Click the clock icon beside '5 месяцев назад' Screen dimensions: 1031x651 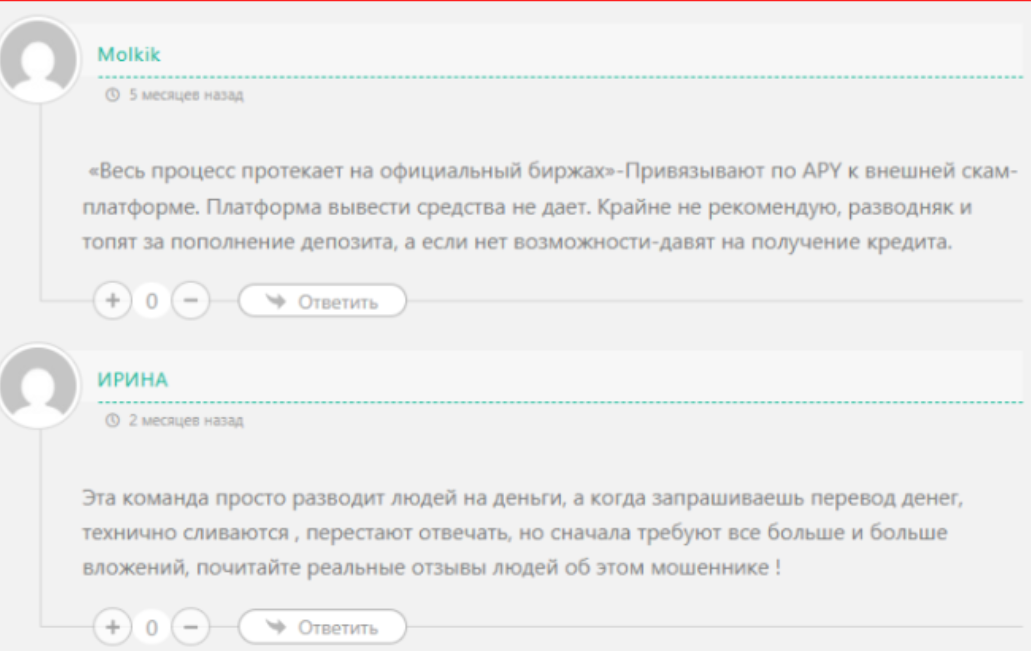[x=112, y=96]
